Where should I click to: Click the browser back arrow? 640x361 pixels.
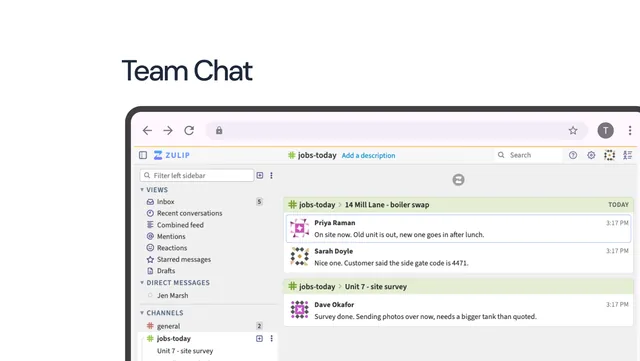coord(147,131)
